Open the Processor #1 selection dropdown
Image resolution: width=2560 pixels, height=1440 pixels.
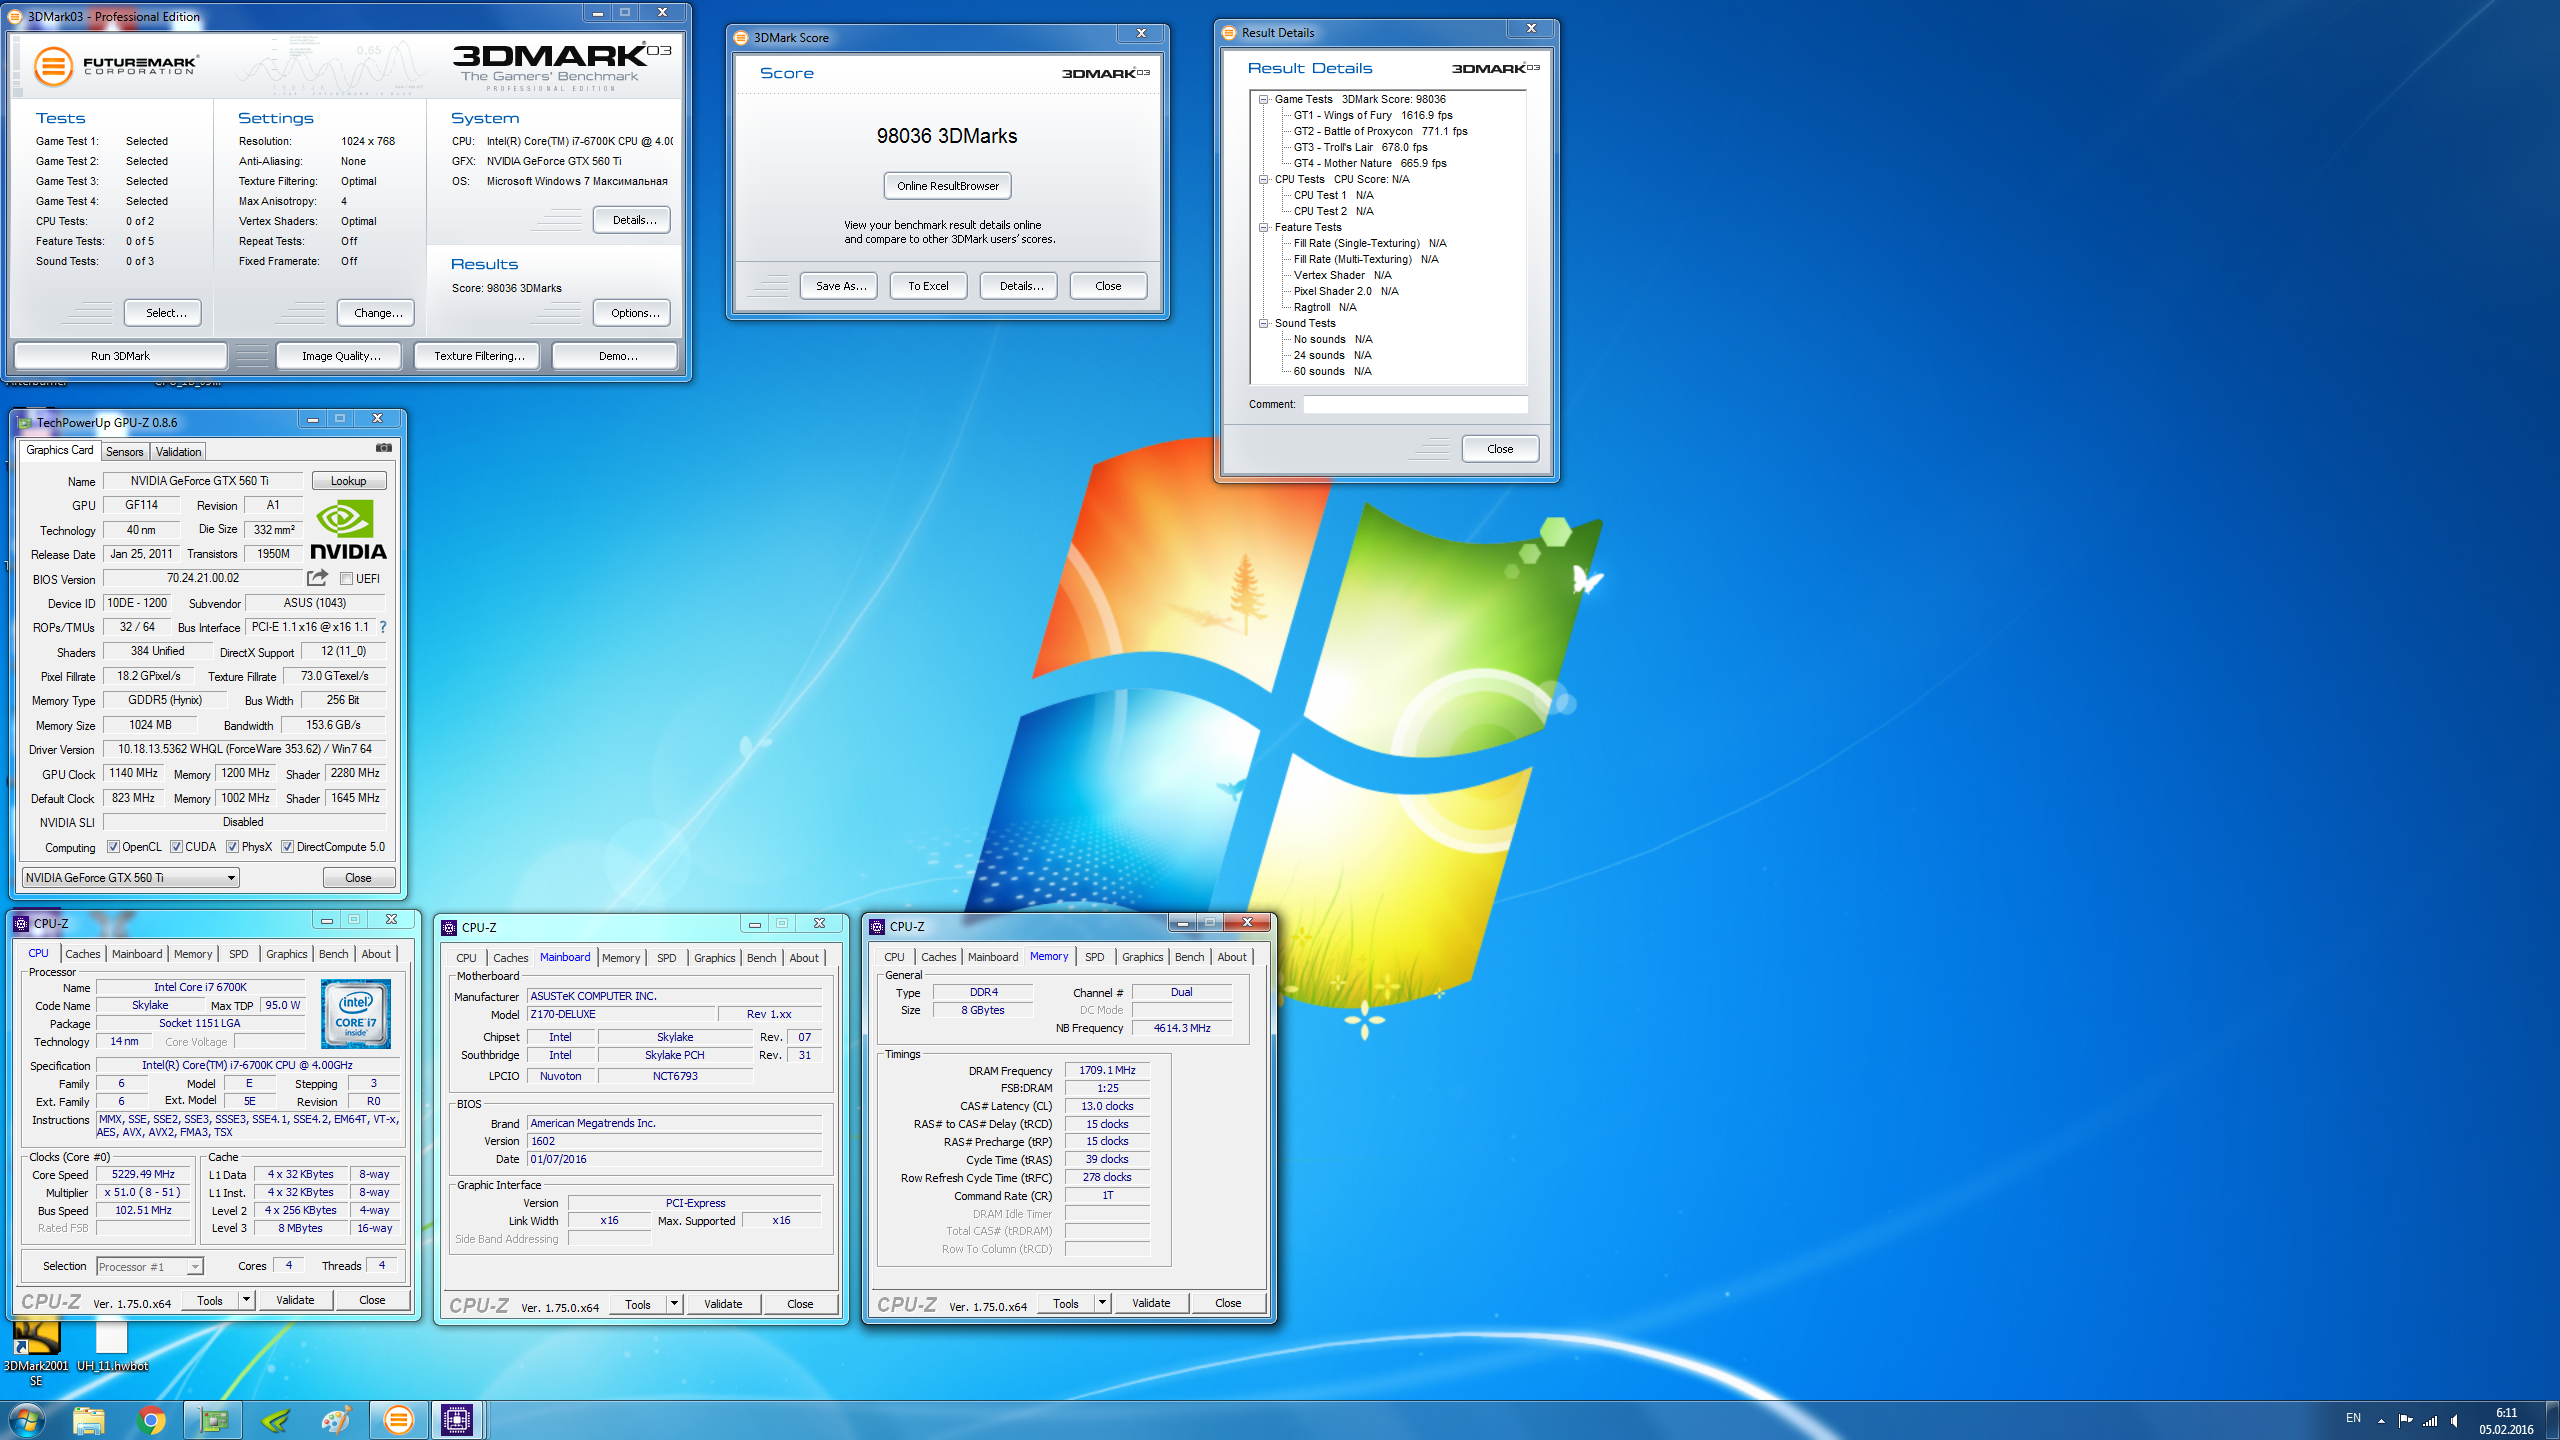pyautogui.click(x=150, y=1266)
